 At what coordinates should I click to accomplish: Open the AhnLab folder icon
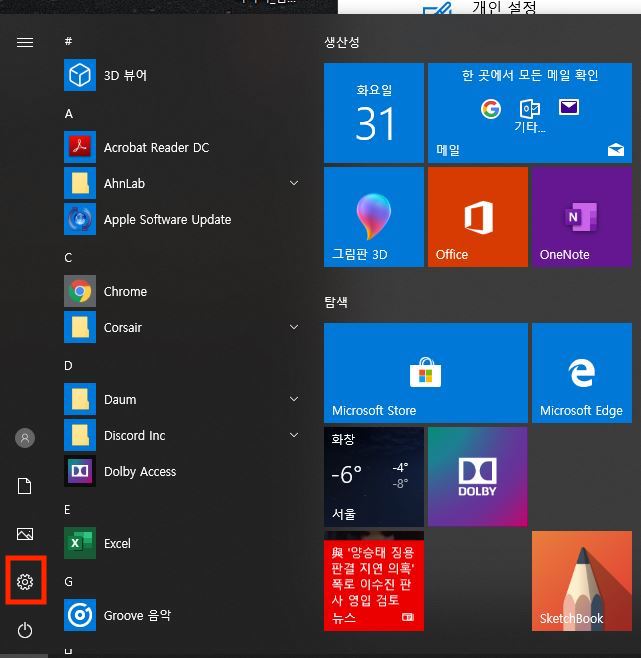coord(80,183)
